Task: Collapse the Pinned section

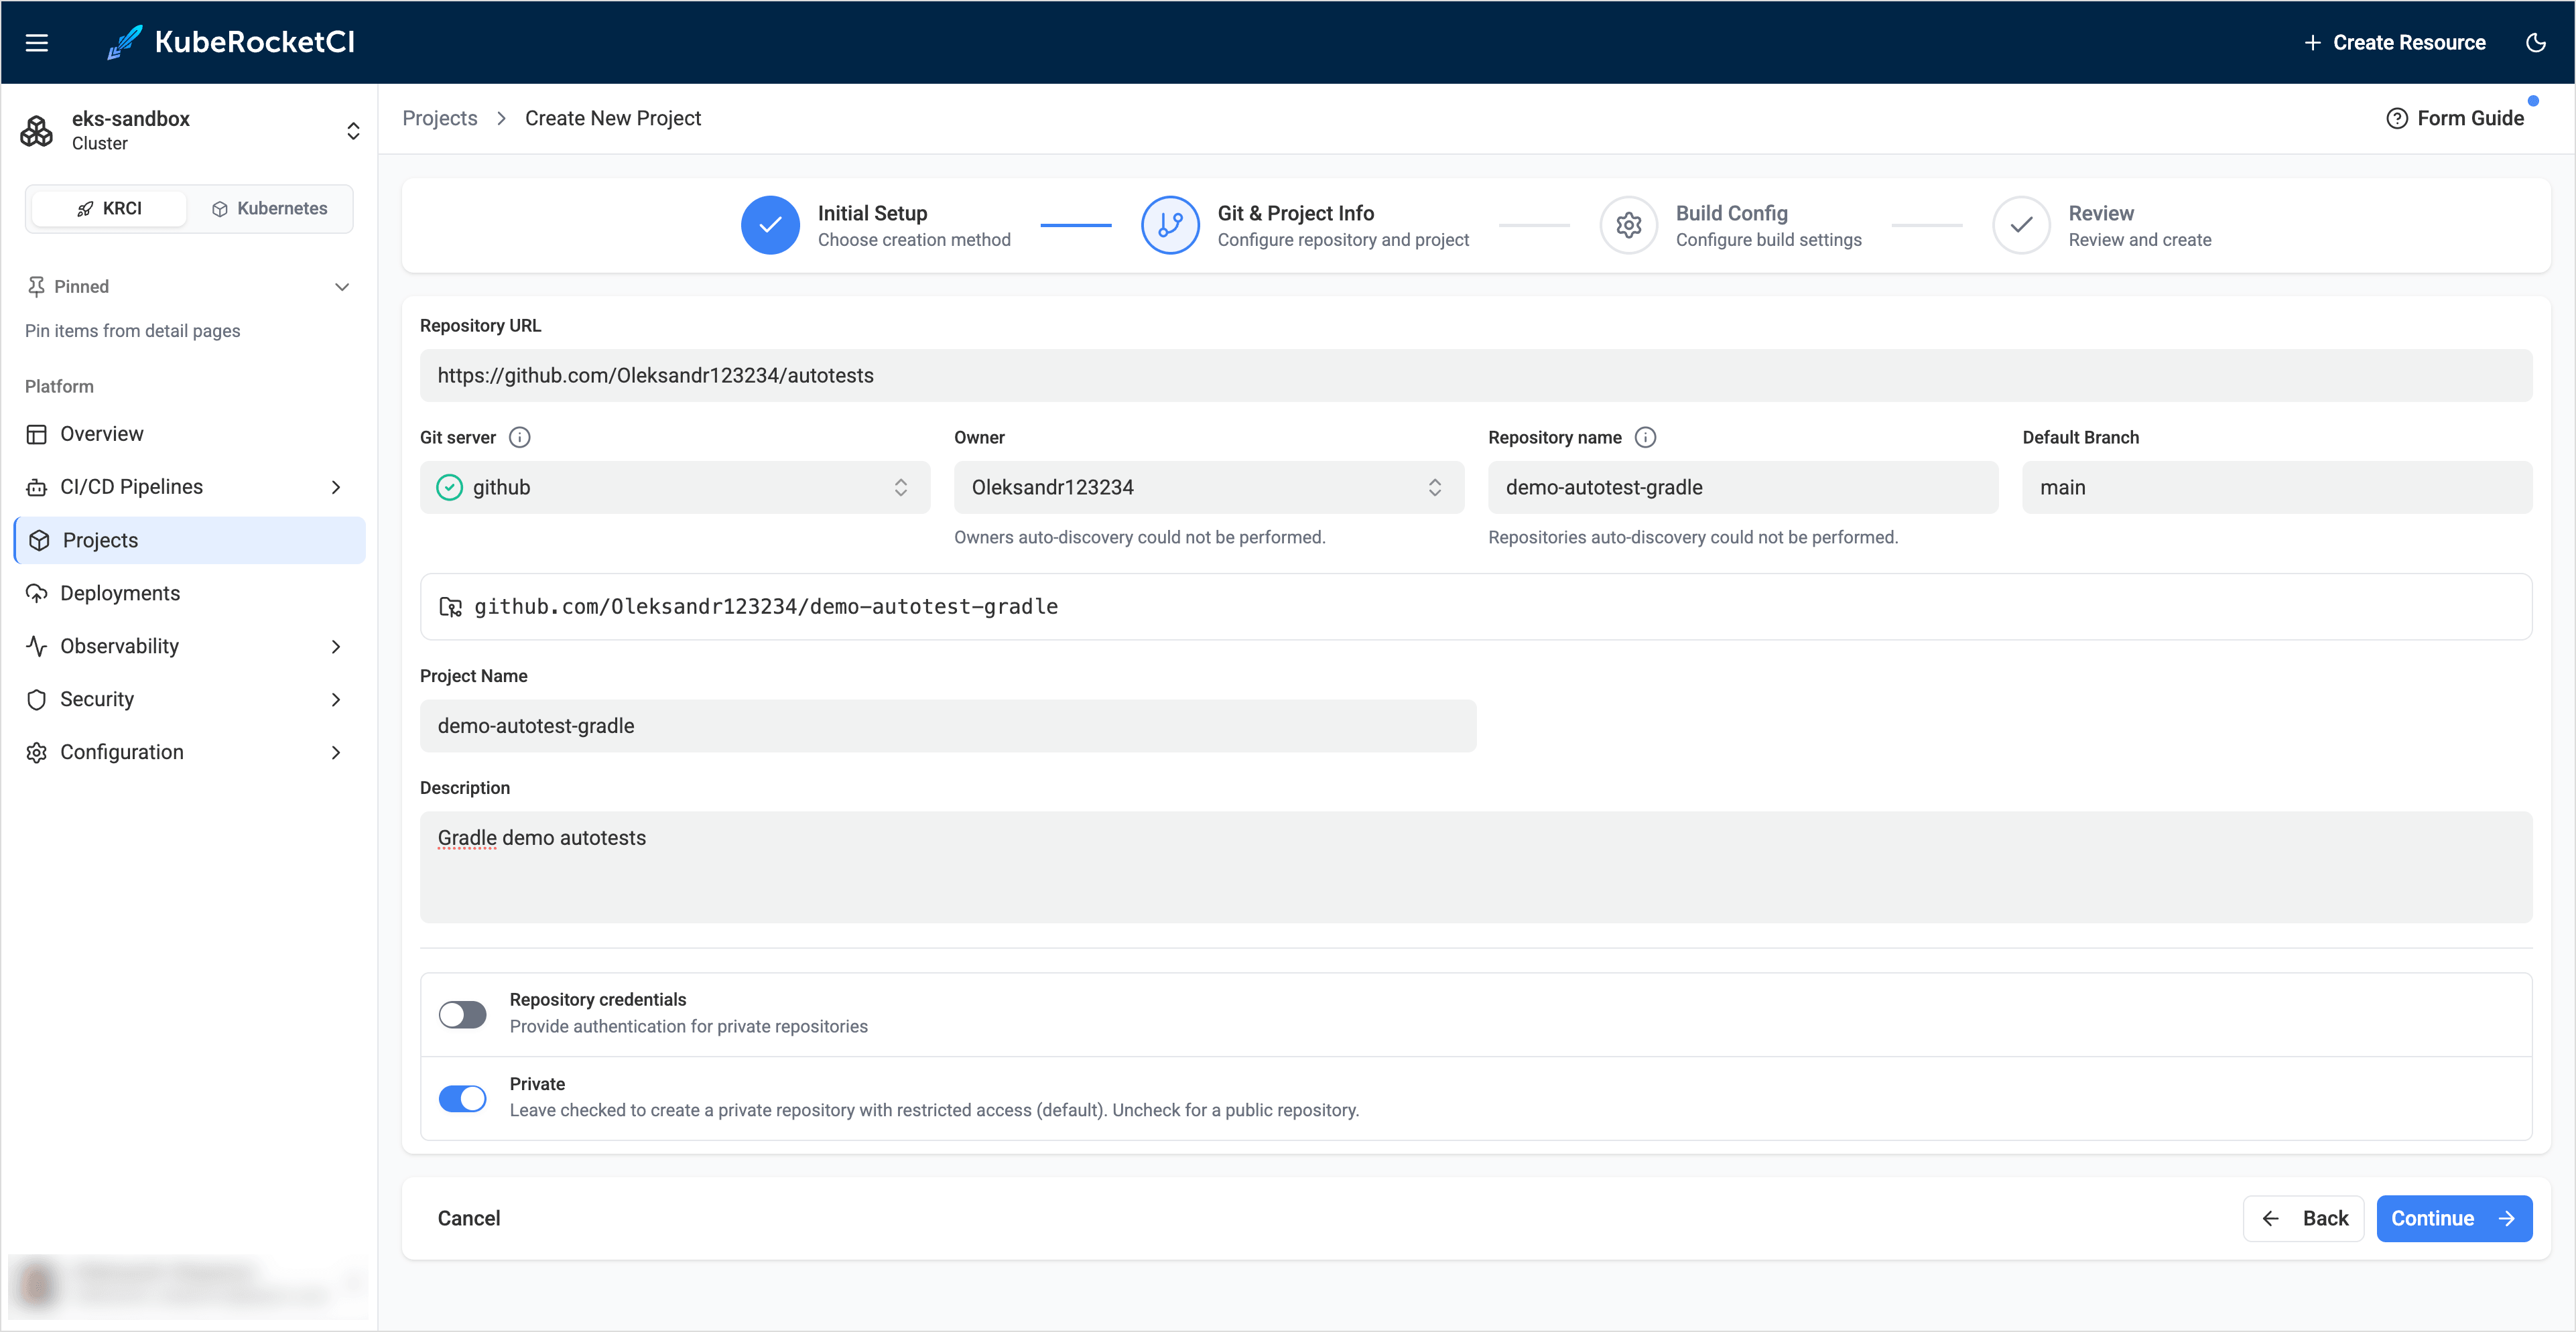Action: (x=342, y=287)
